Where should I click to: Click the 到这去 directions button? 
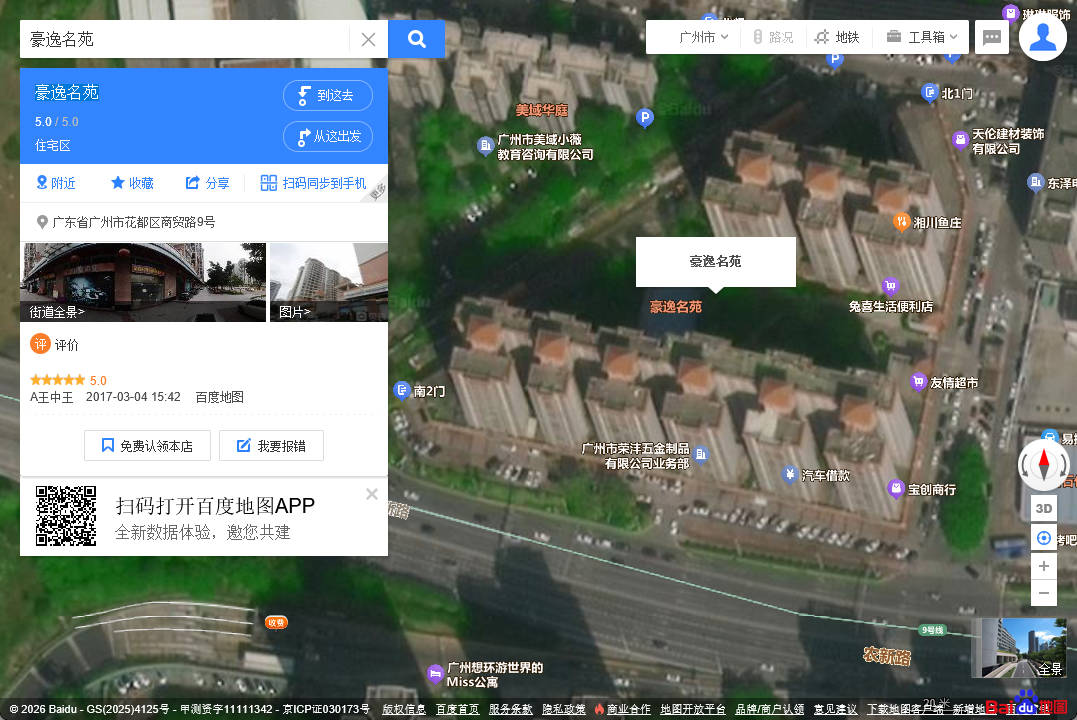[x=328, y=96]
